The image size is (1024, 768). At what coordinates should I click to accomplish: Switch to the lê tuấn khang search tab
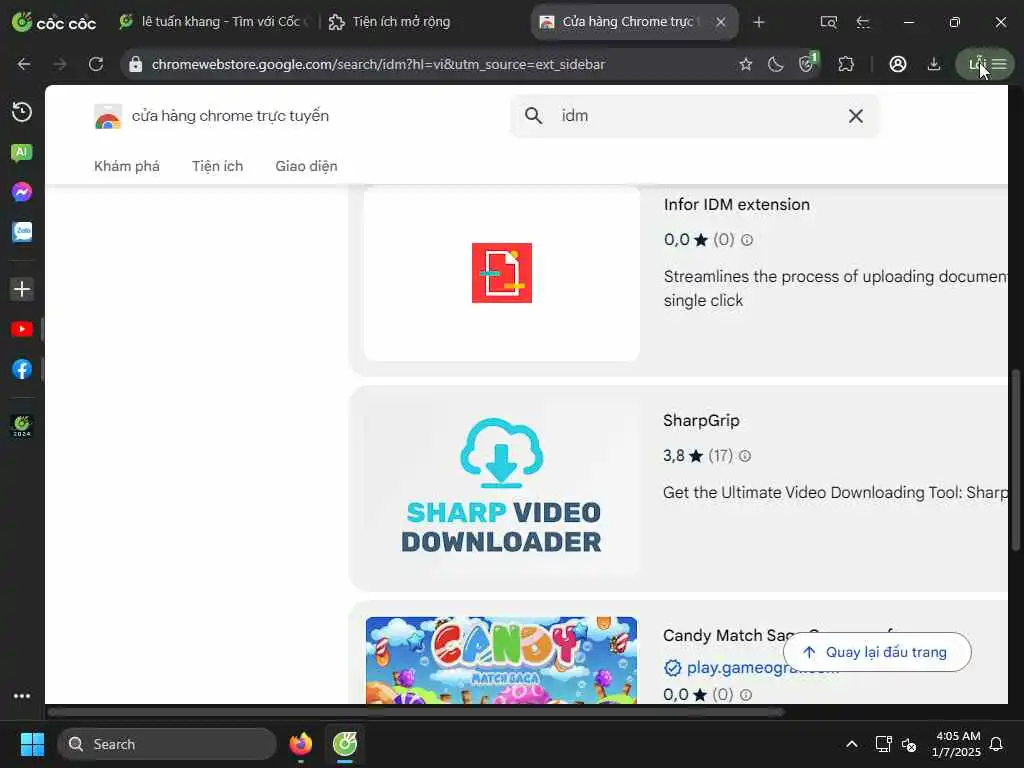[213, 22]
